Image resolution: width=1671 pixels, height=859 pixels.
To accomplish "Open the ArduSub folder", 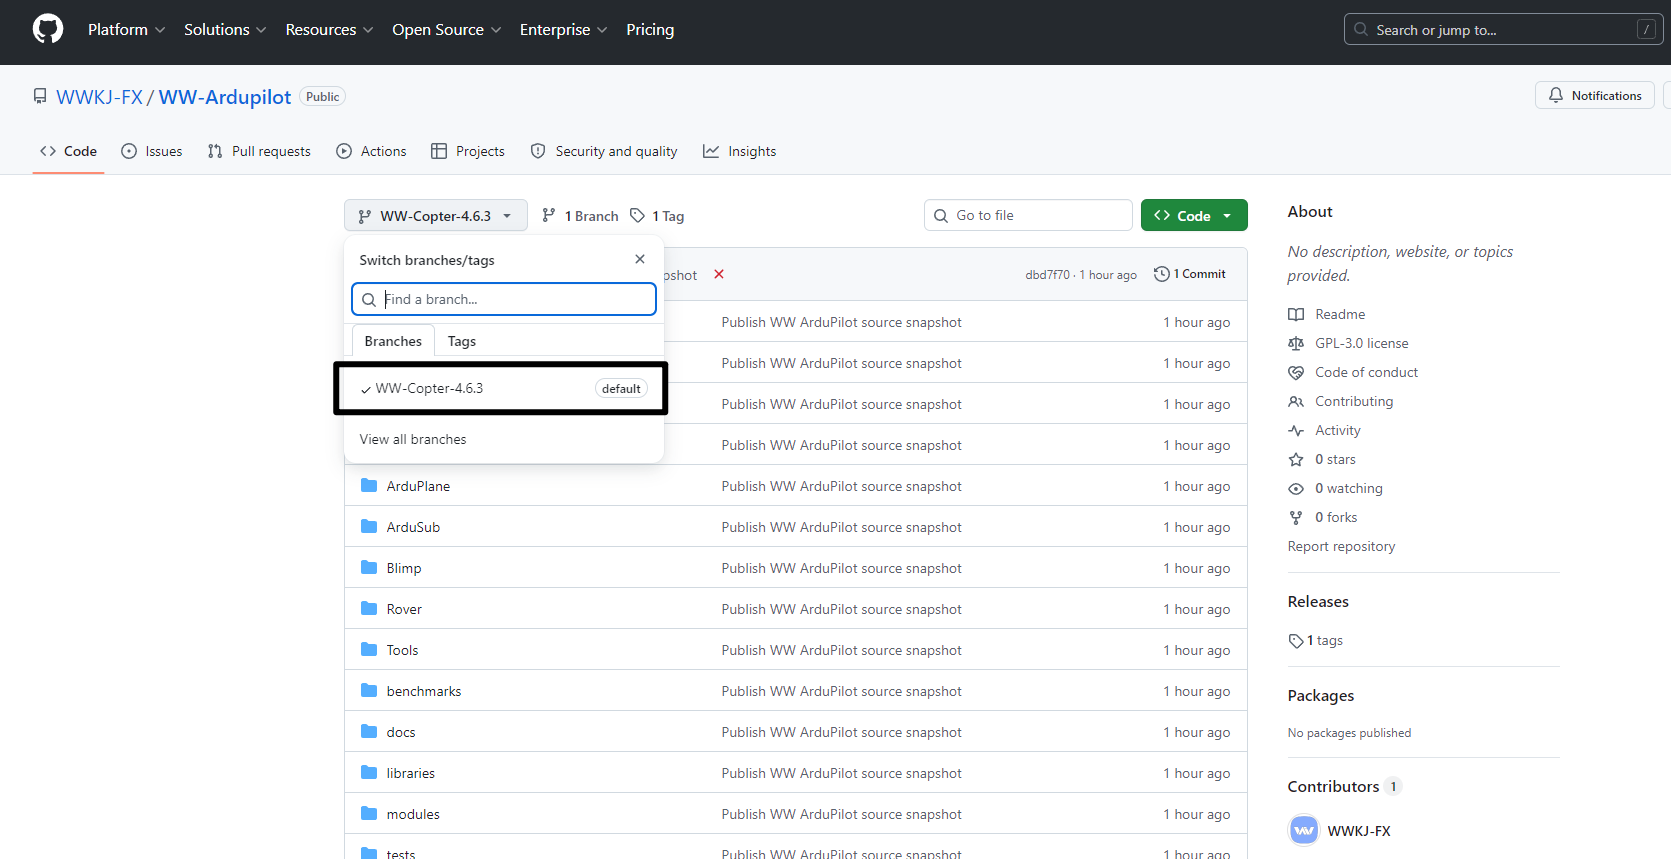I will (x=413, y=527).
